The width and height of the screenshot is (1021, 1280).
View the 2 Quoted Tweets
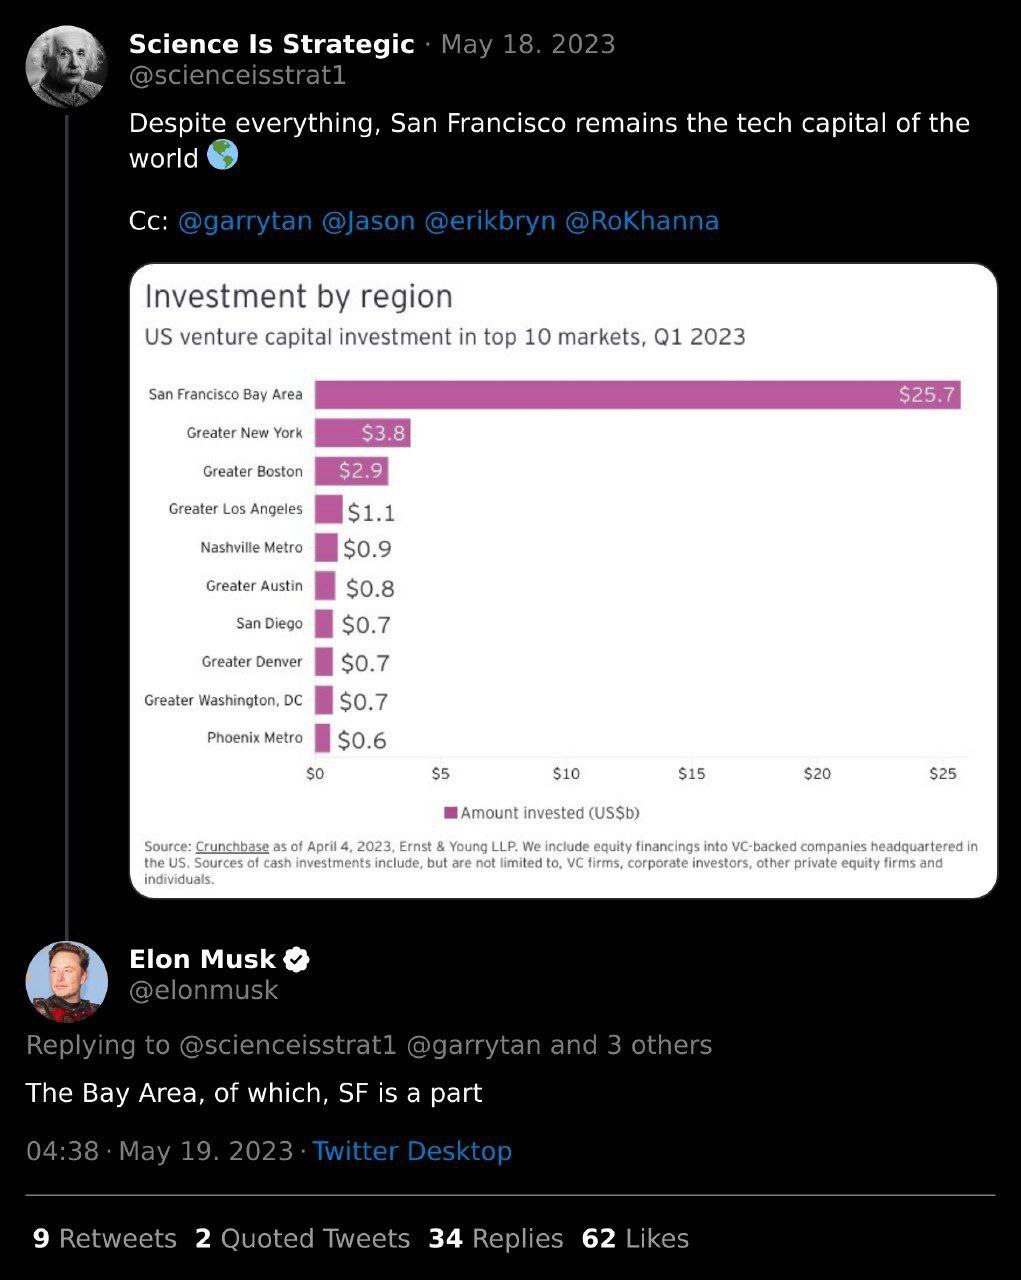coord(303,1239)
